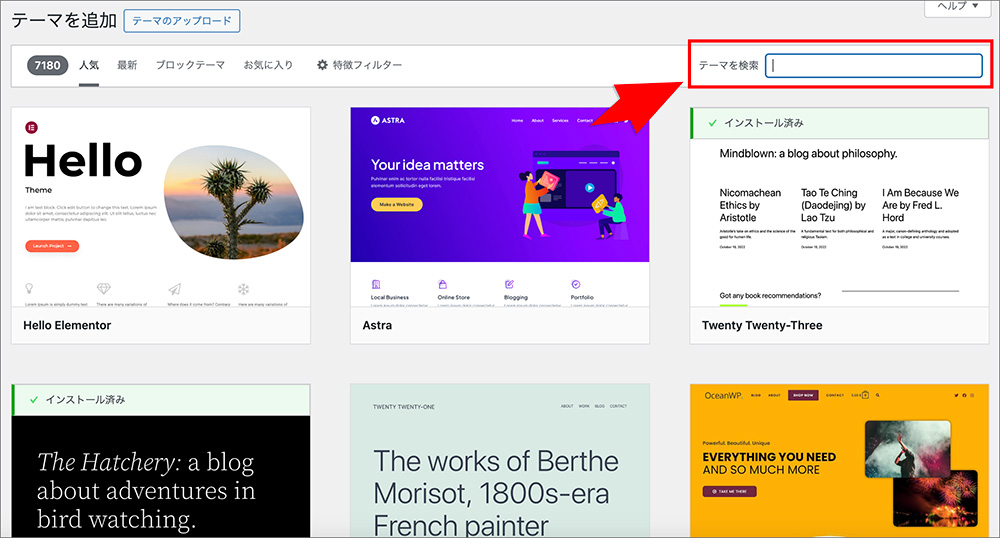Click the I Am Because We Are text
Image resolution: width=1000 pixels, height=538 pixels.
coord(920,205)
